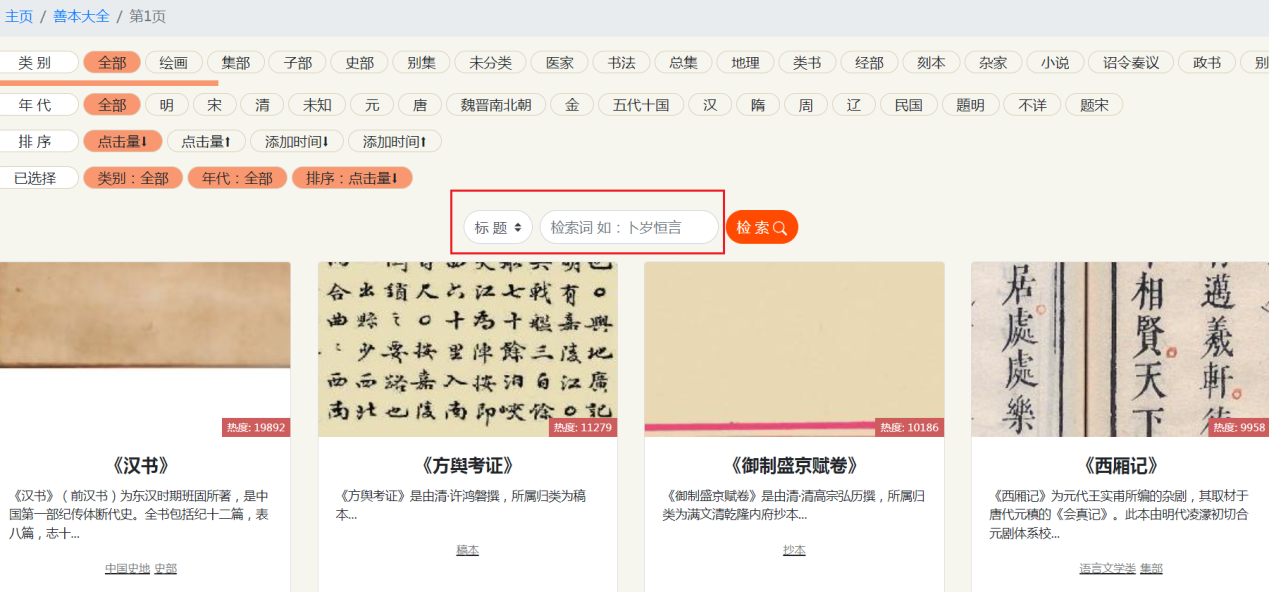Select the 刻本 category filter
Screen dimensions: 1269x592
click(x=932, y=62)
